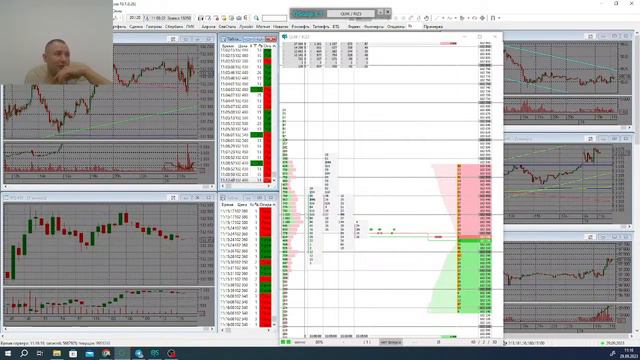The image size is (640, 360).
Task: Click the GUM / RIZ3 field in floating panel
Action: click(351, 13)
